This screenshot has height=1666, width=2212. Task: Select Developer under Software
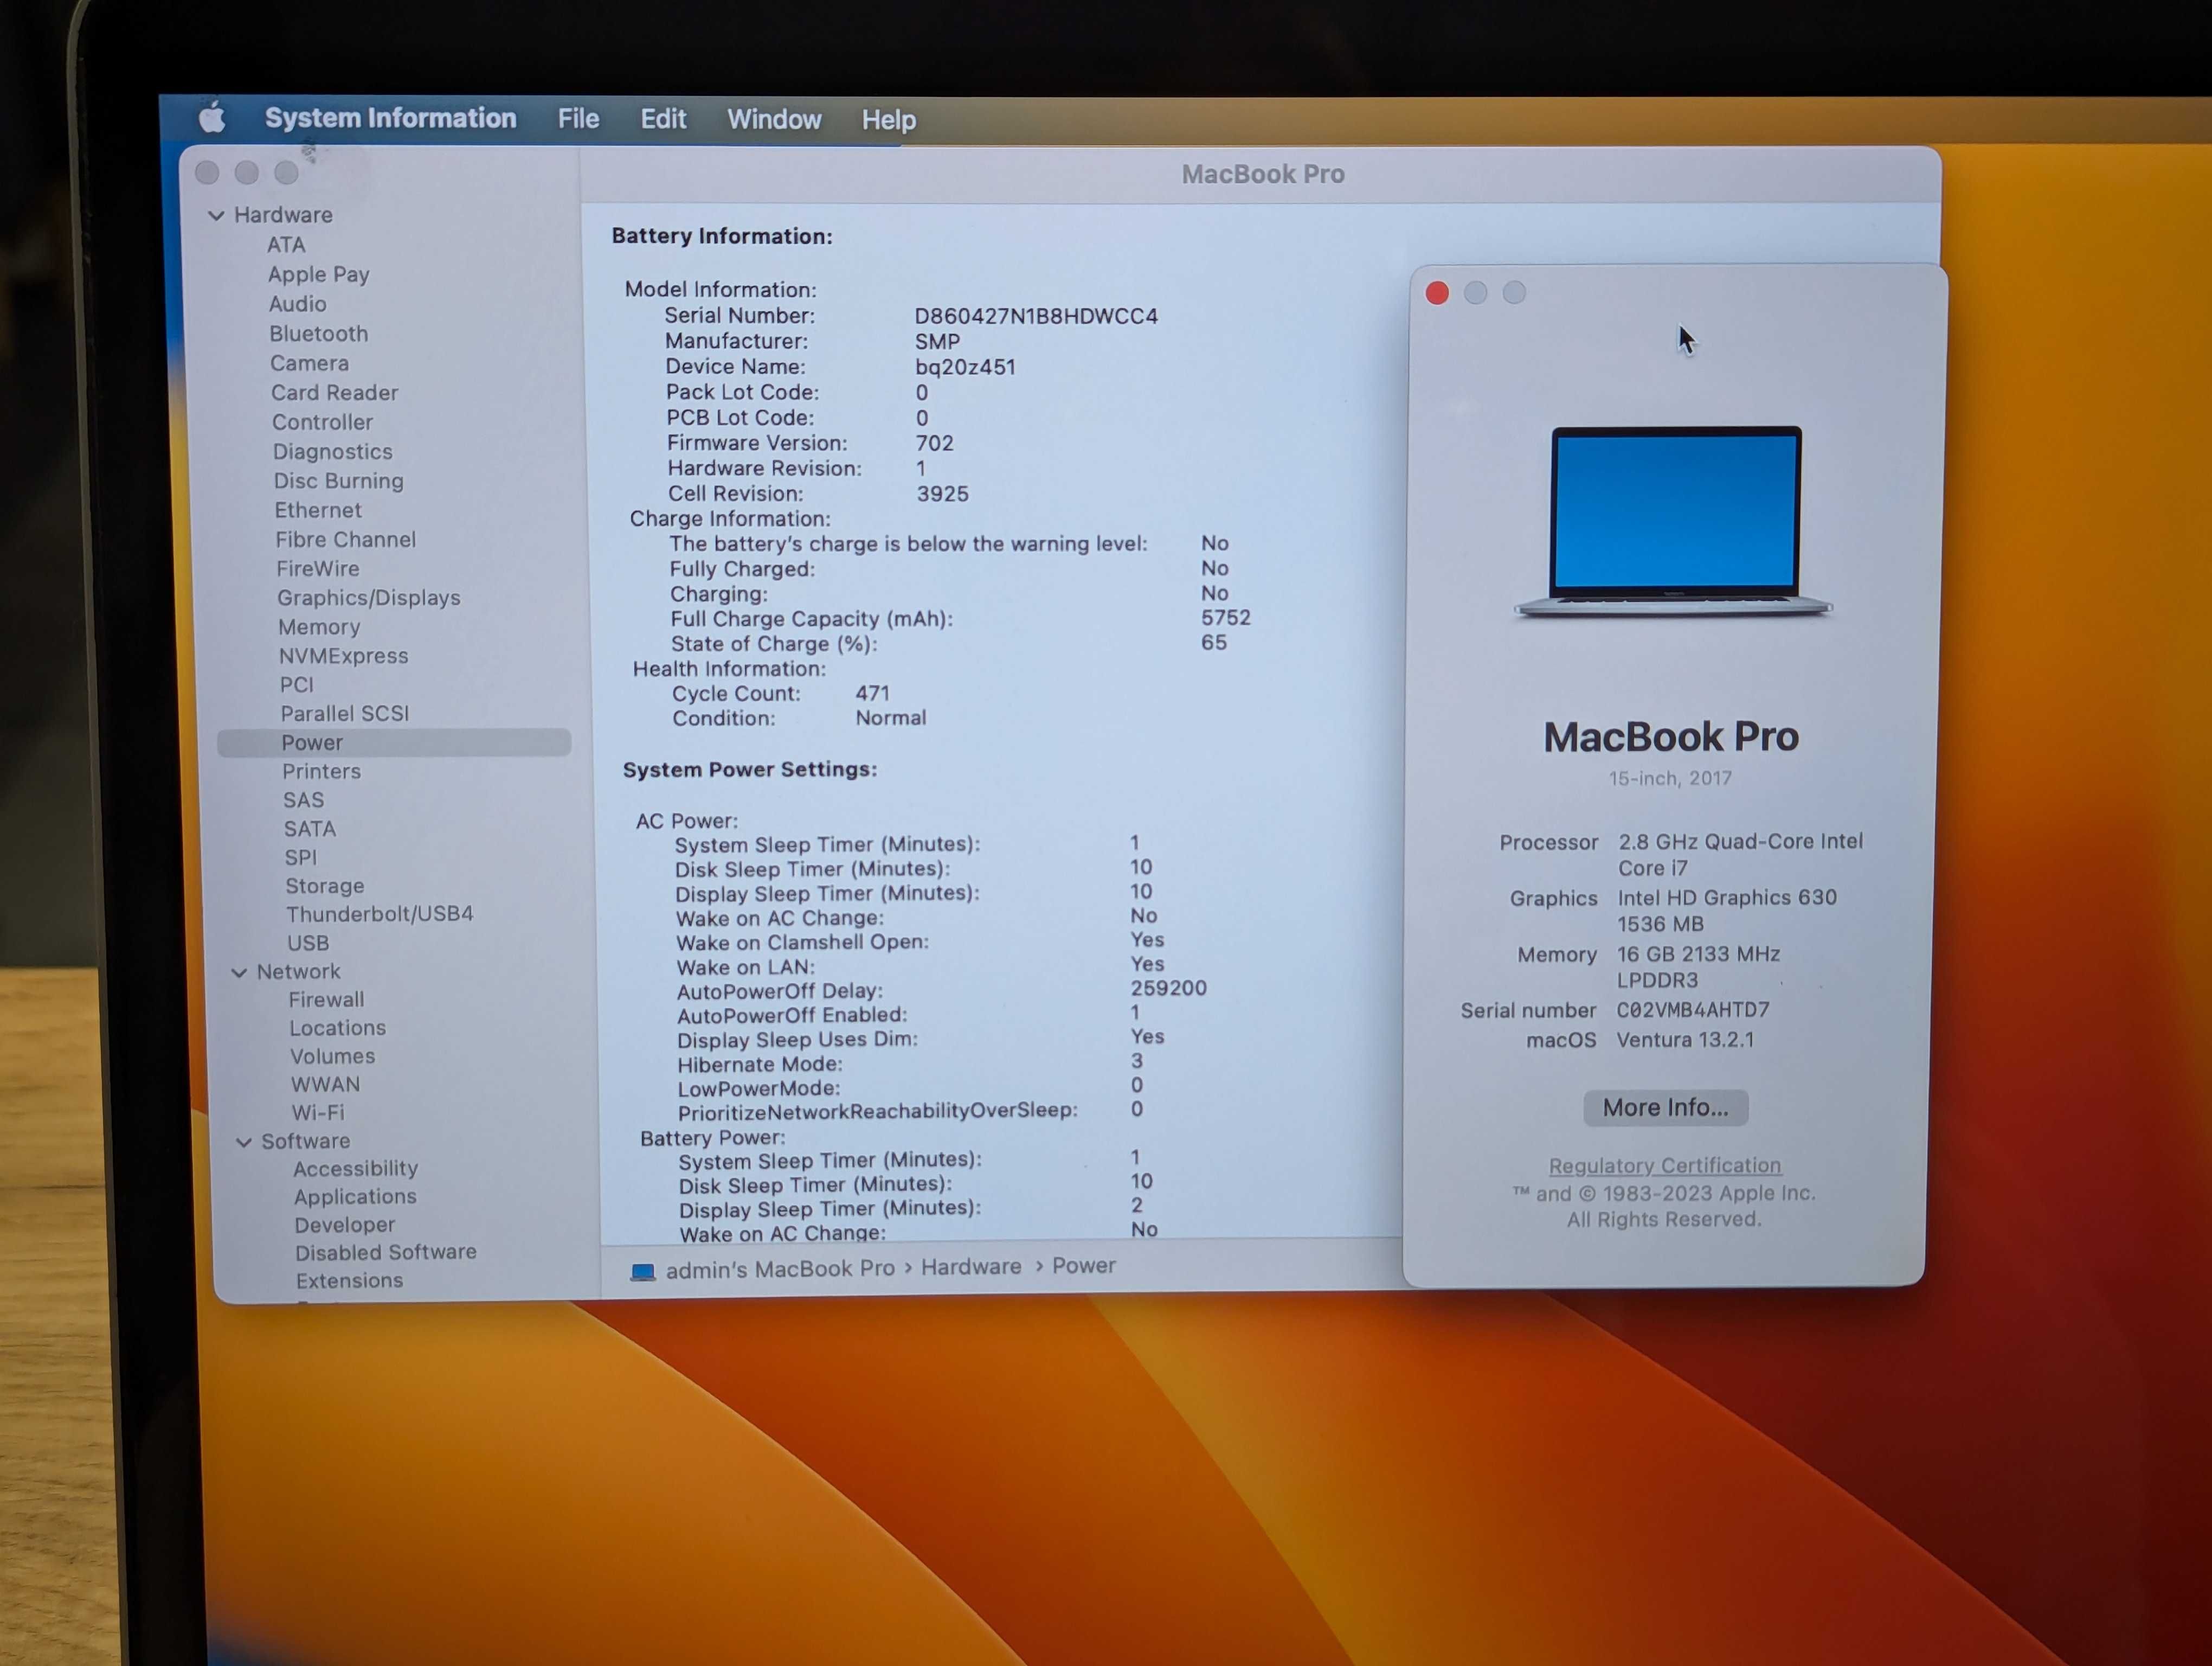[344, 1225]
